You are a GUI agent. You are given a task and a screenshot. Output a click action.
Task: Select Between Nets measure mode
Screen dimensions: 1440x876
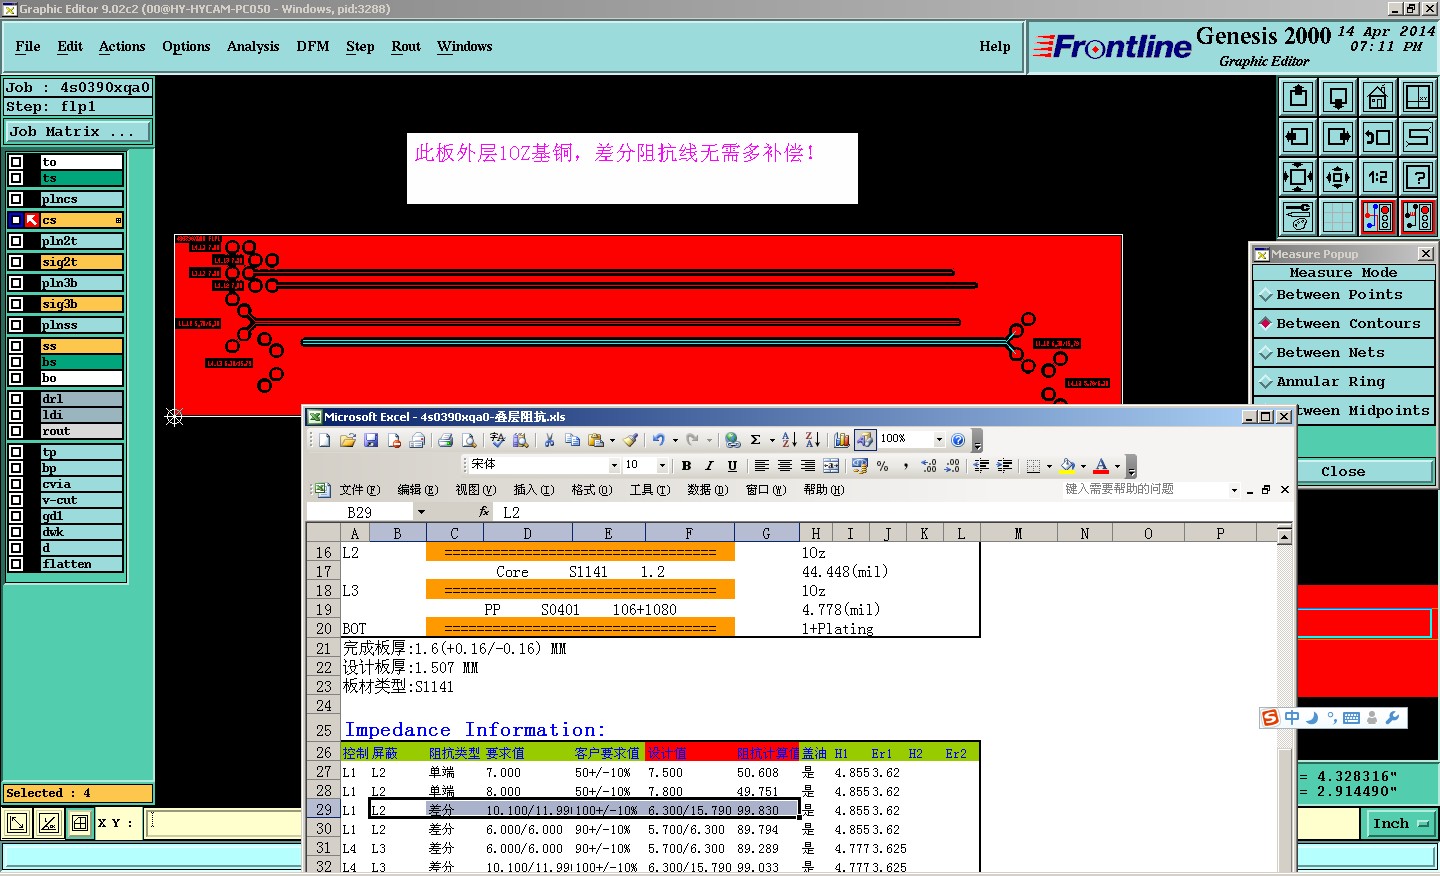[x=1344, y=353]
